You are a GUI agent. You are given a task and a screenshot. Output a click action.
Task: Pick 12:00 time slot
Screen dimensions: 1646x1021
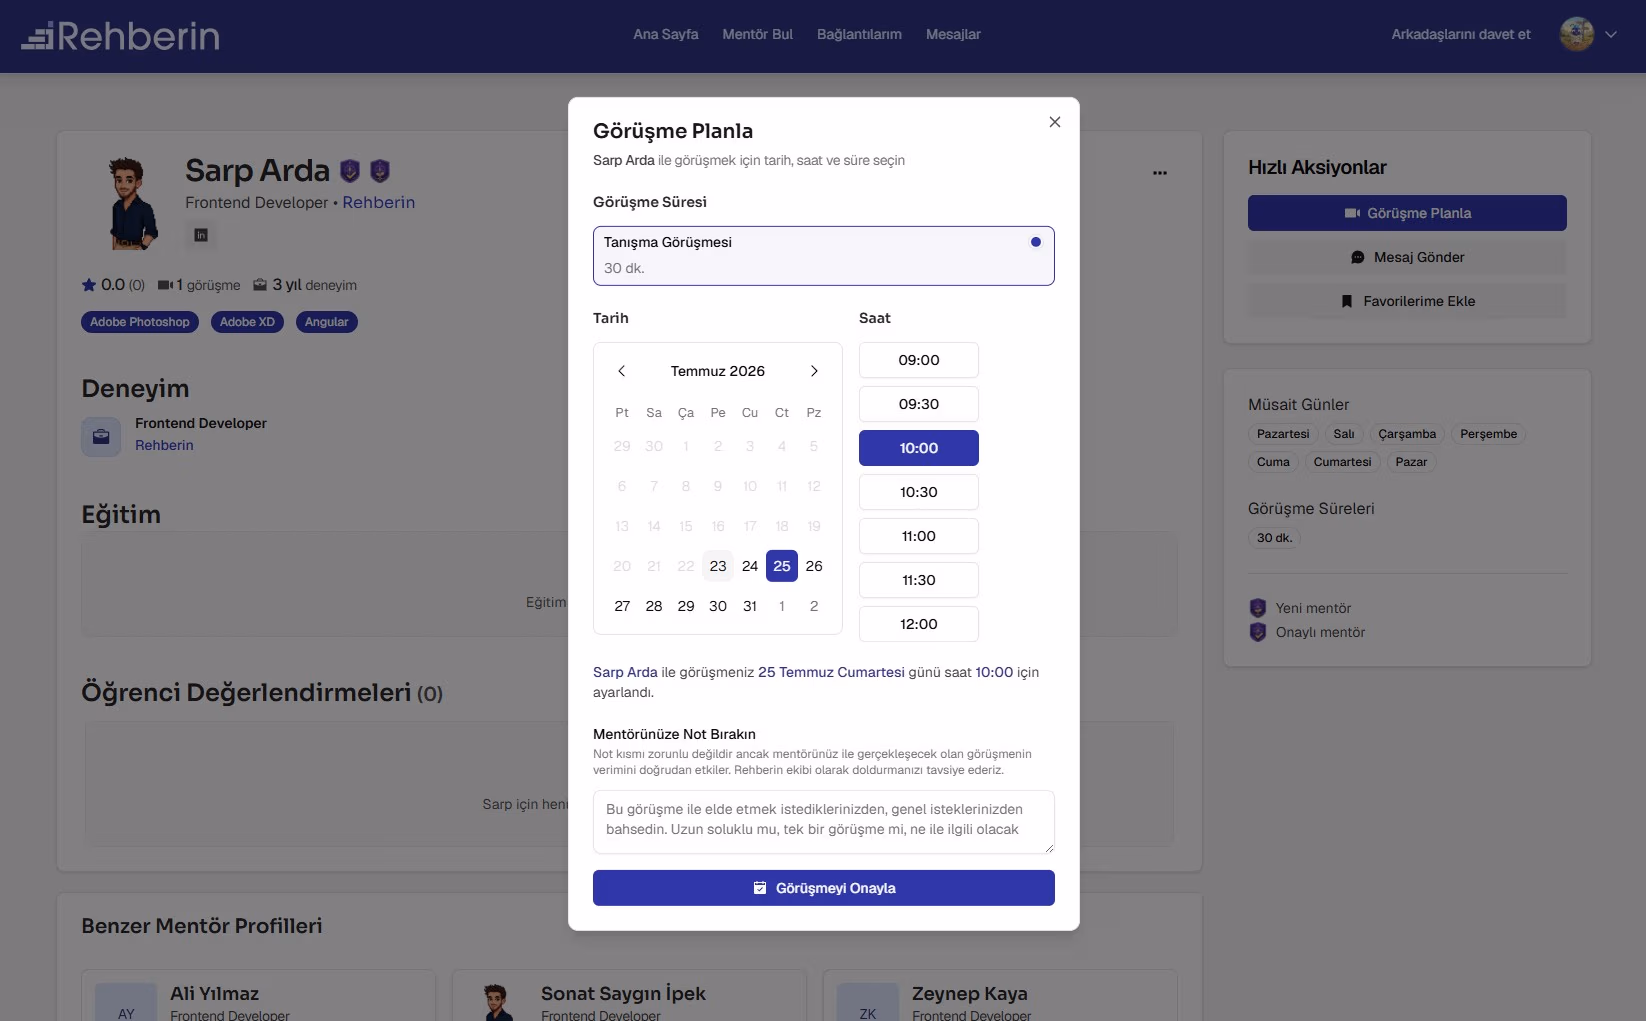tap(918, 624)
